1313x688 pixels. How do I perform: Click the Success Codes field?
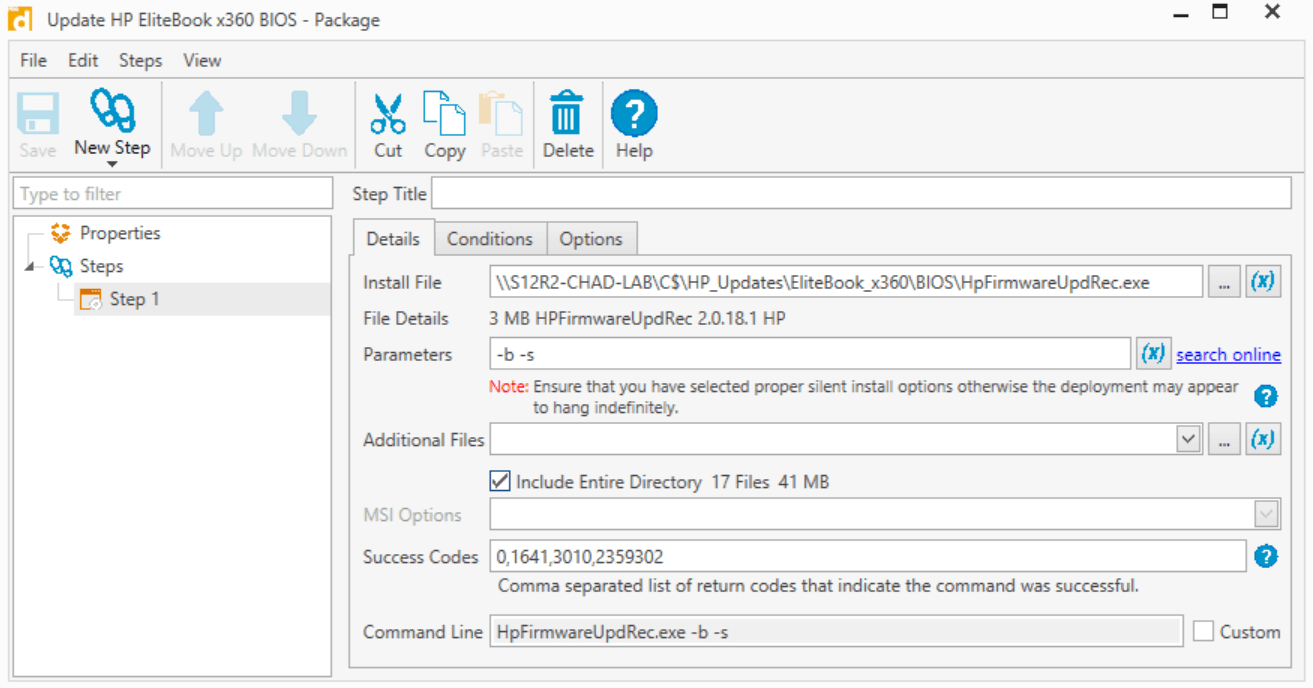[868, 557]
